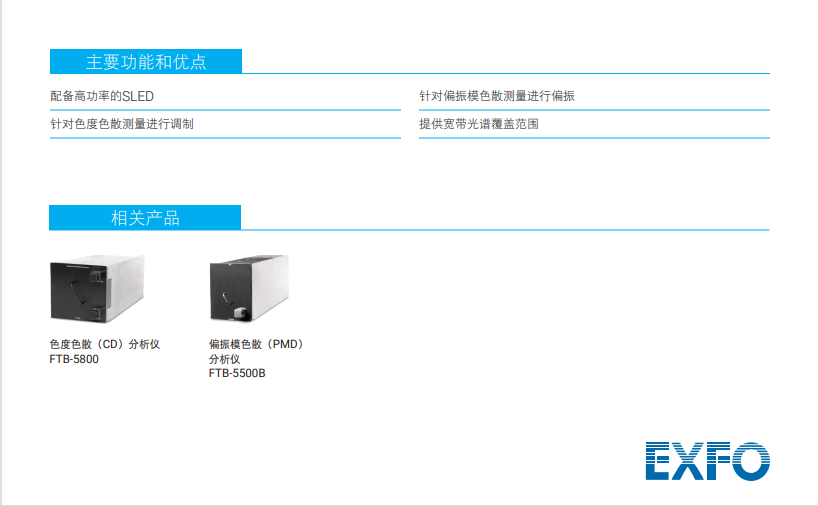Screen dimensions: 818x506
Task: Click the FTB-5500B model number
Action: 237,373
